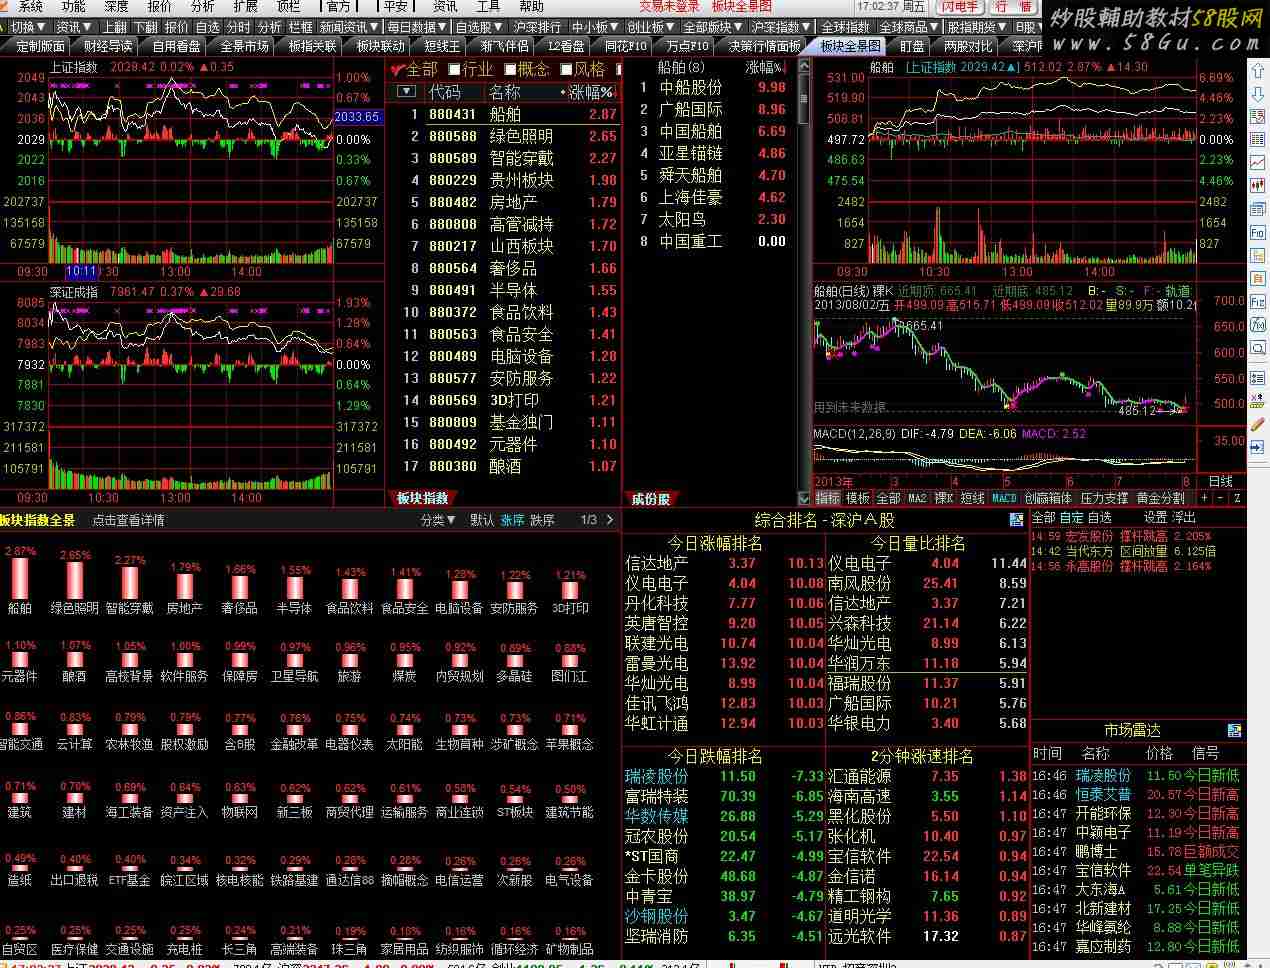This screenshot has width=1270, height=968.
Task: Expand the 每日数据 dropdown
Action: coord(417,27)
